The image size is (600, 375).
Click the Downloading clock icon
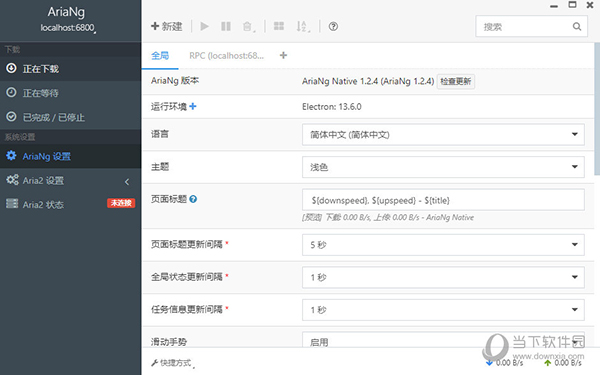[11, 68]
